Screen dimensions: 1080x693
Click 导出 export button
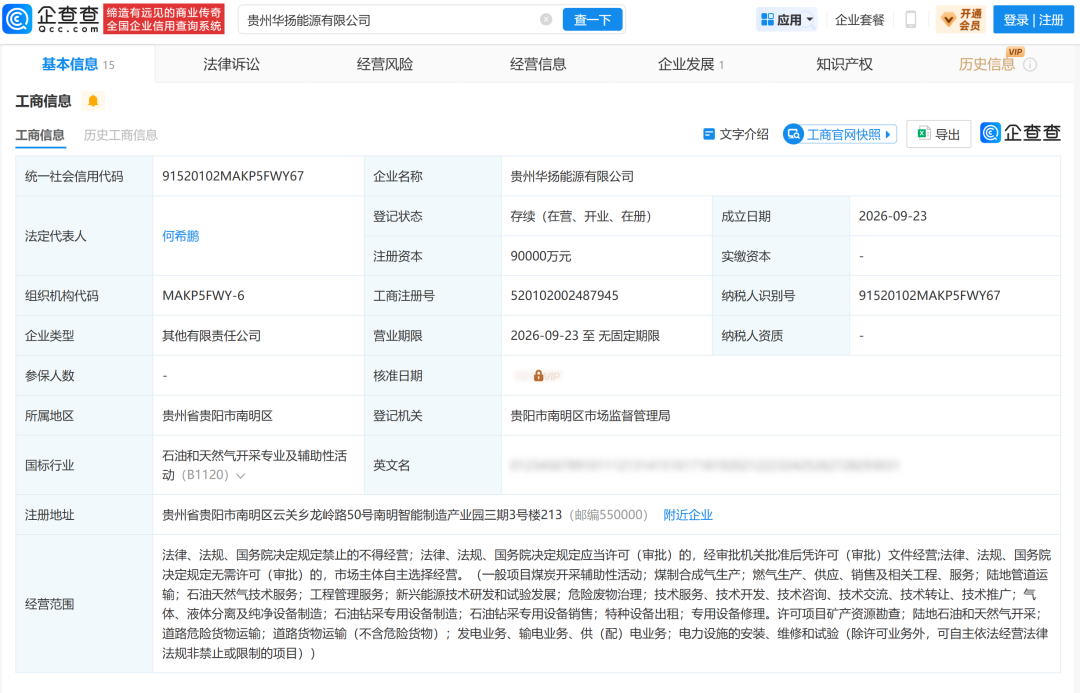(938, 134)
